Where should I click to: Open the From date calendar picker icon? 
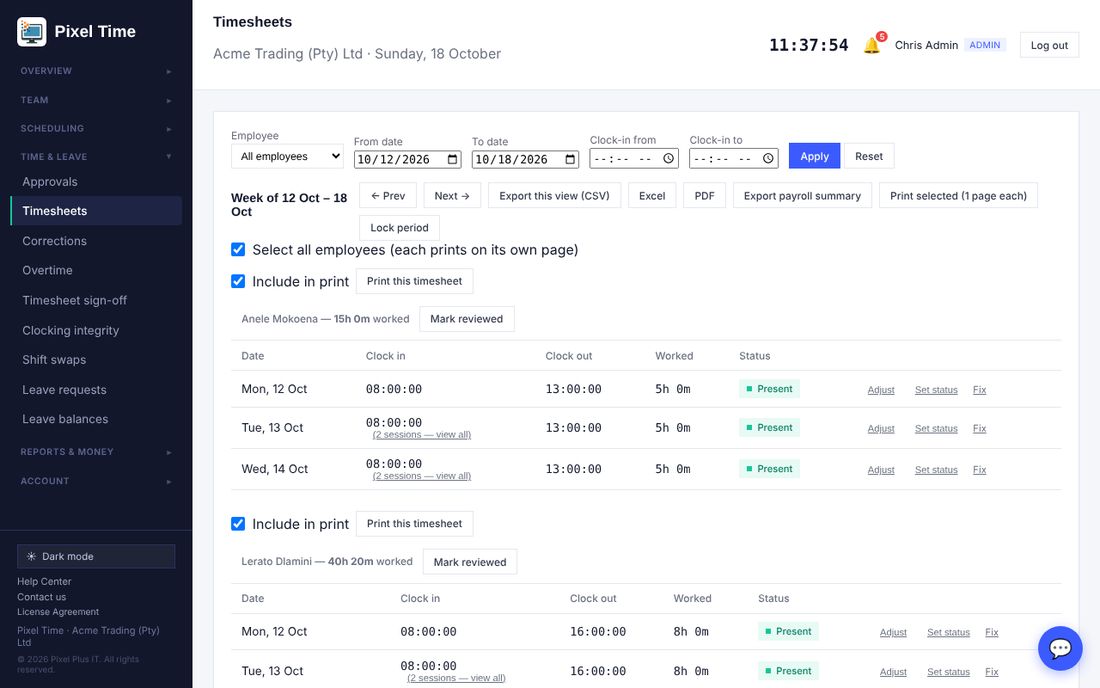tap(453, 159)
